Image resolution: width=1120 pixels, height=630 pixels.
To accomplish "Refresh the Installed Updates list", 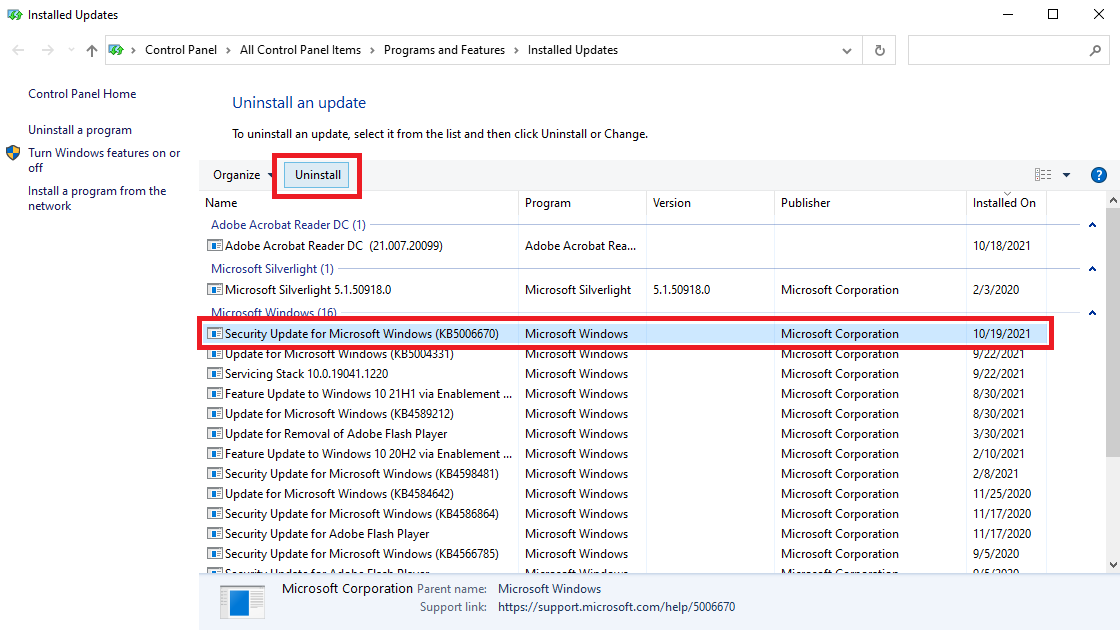I will click(x=879, y=50).
